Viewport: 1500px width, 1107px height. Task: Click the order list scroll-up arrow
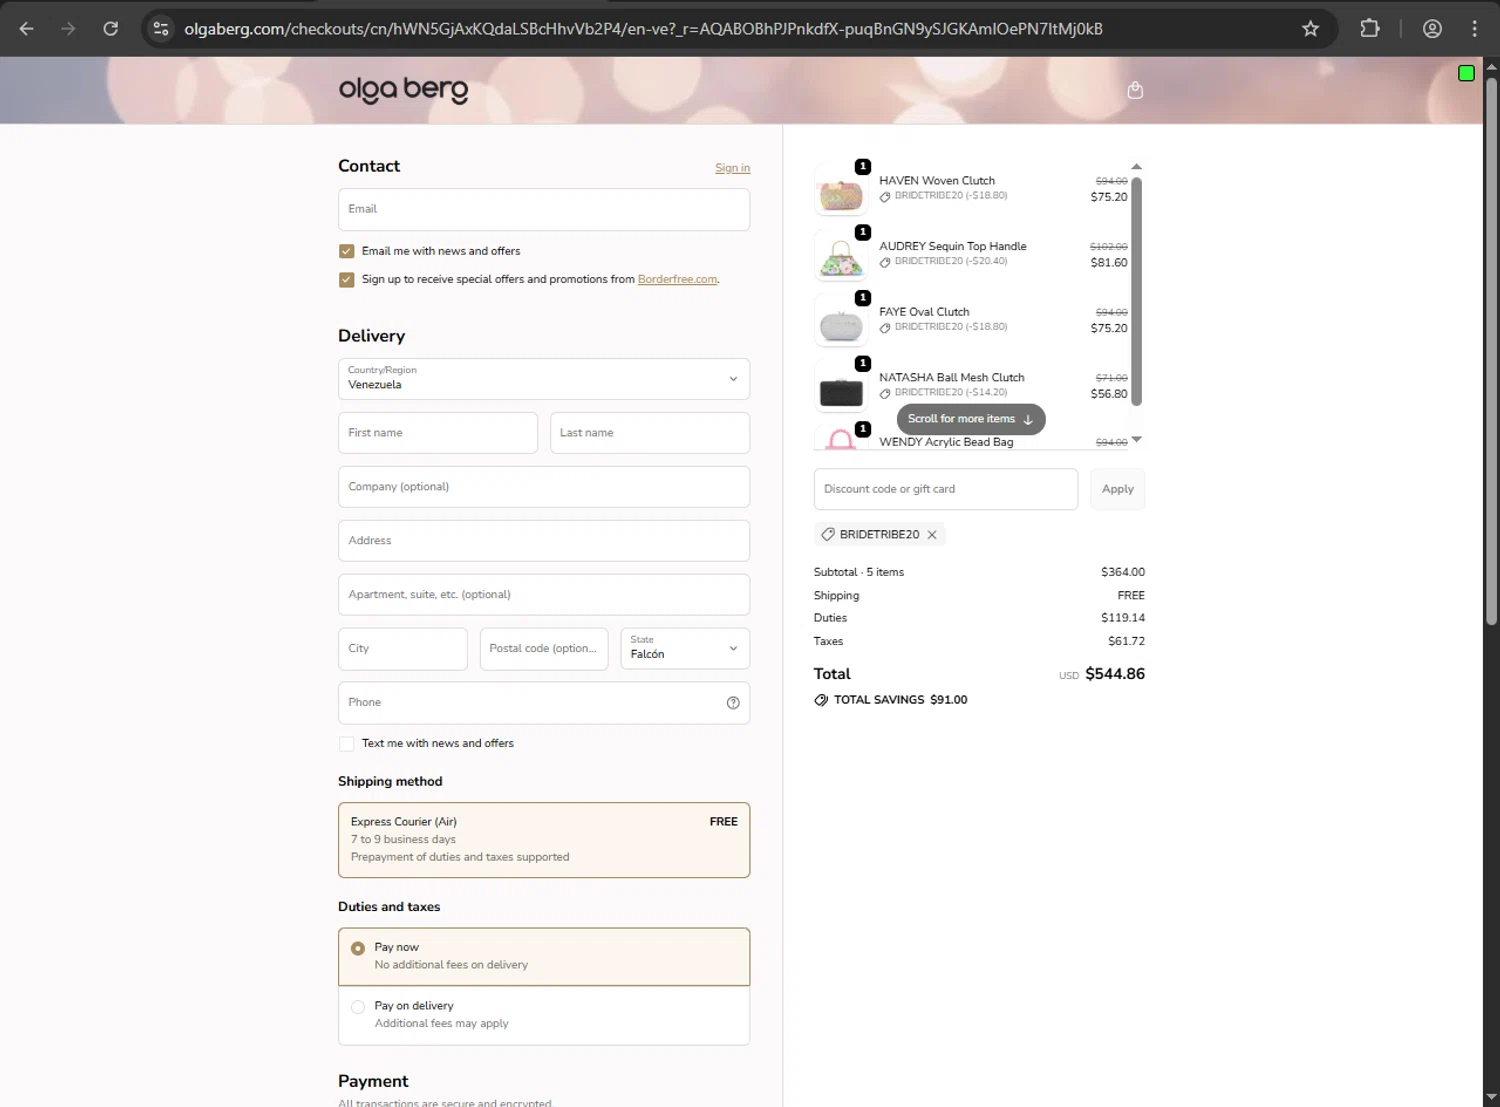point(1136,167)
